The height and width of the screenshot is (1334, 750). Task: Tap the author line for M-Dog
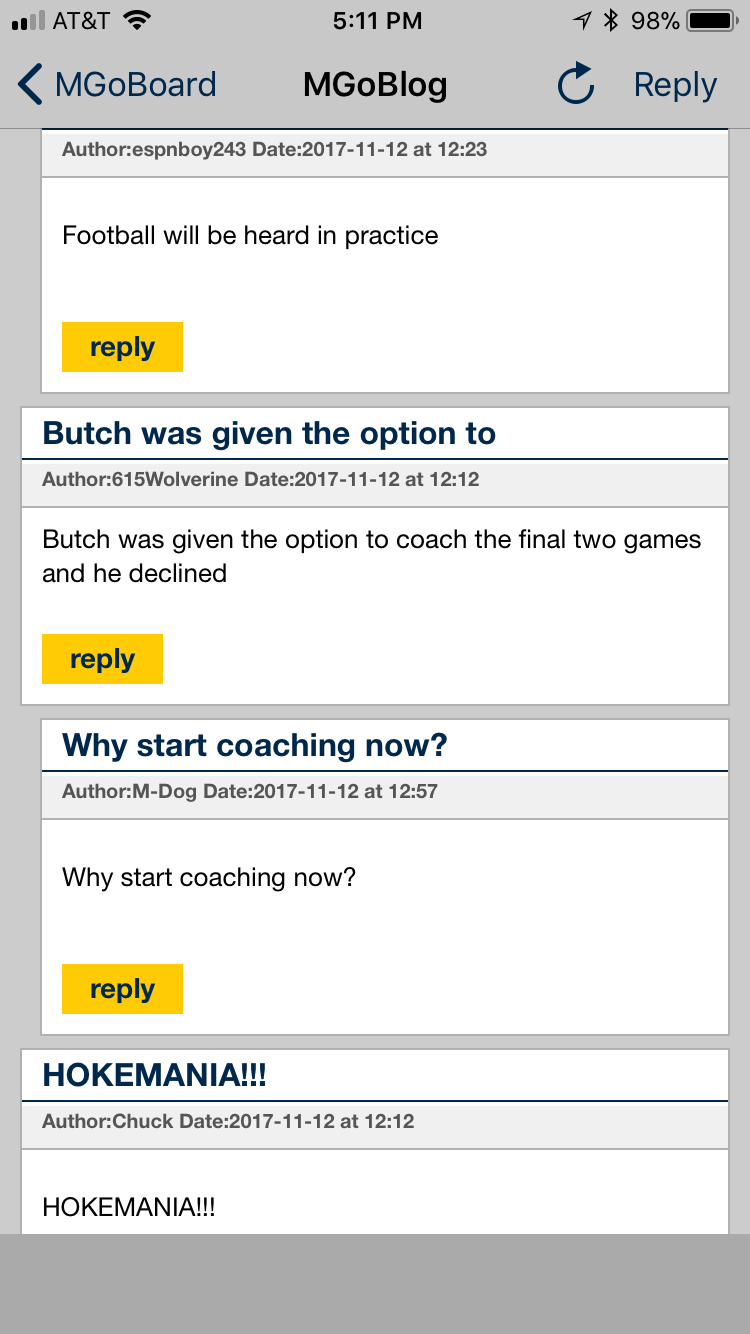click(249, 792)
